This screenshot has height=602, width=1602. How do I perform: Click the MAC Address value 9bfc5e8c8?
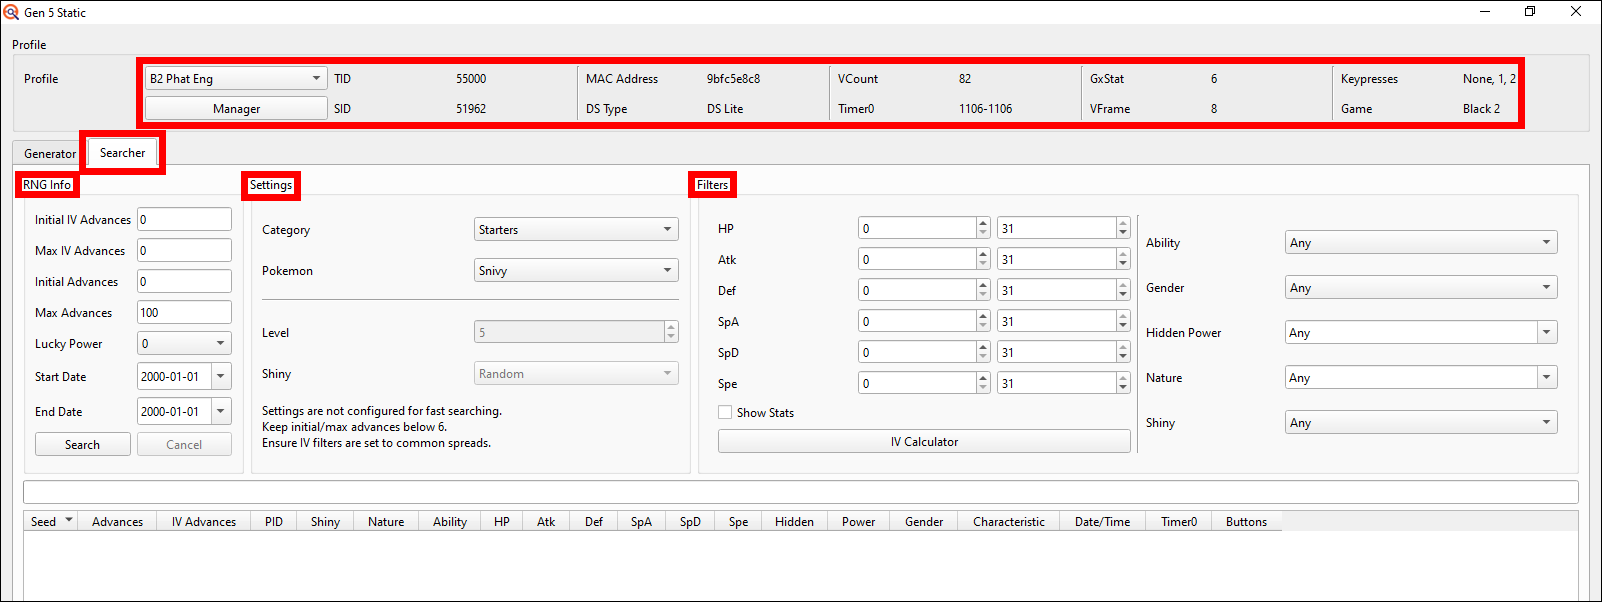(733, 78)
